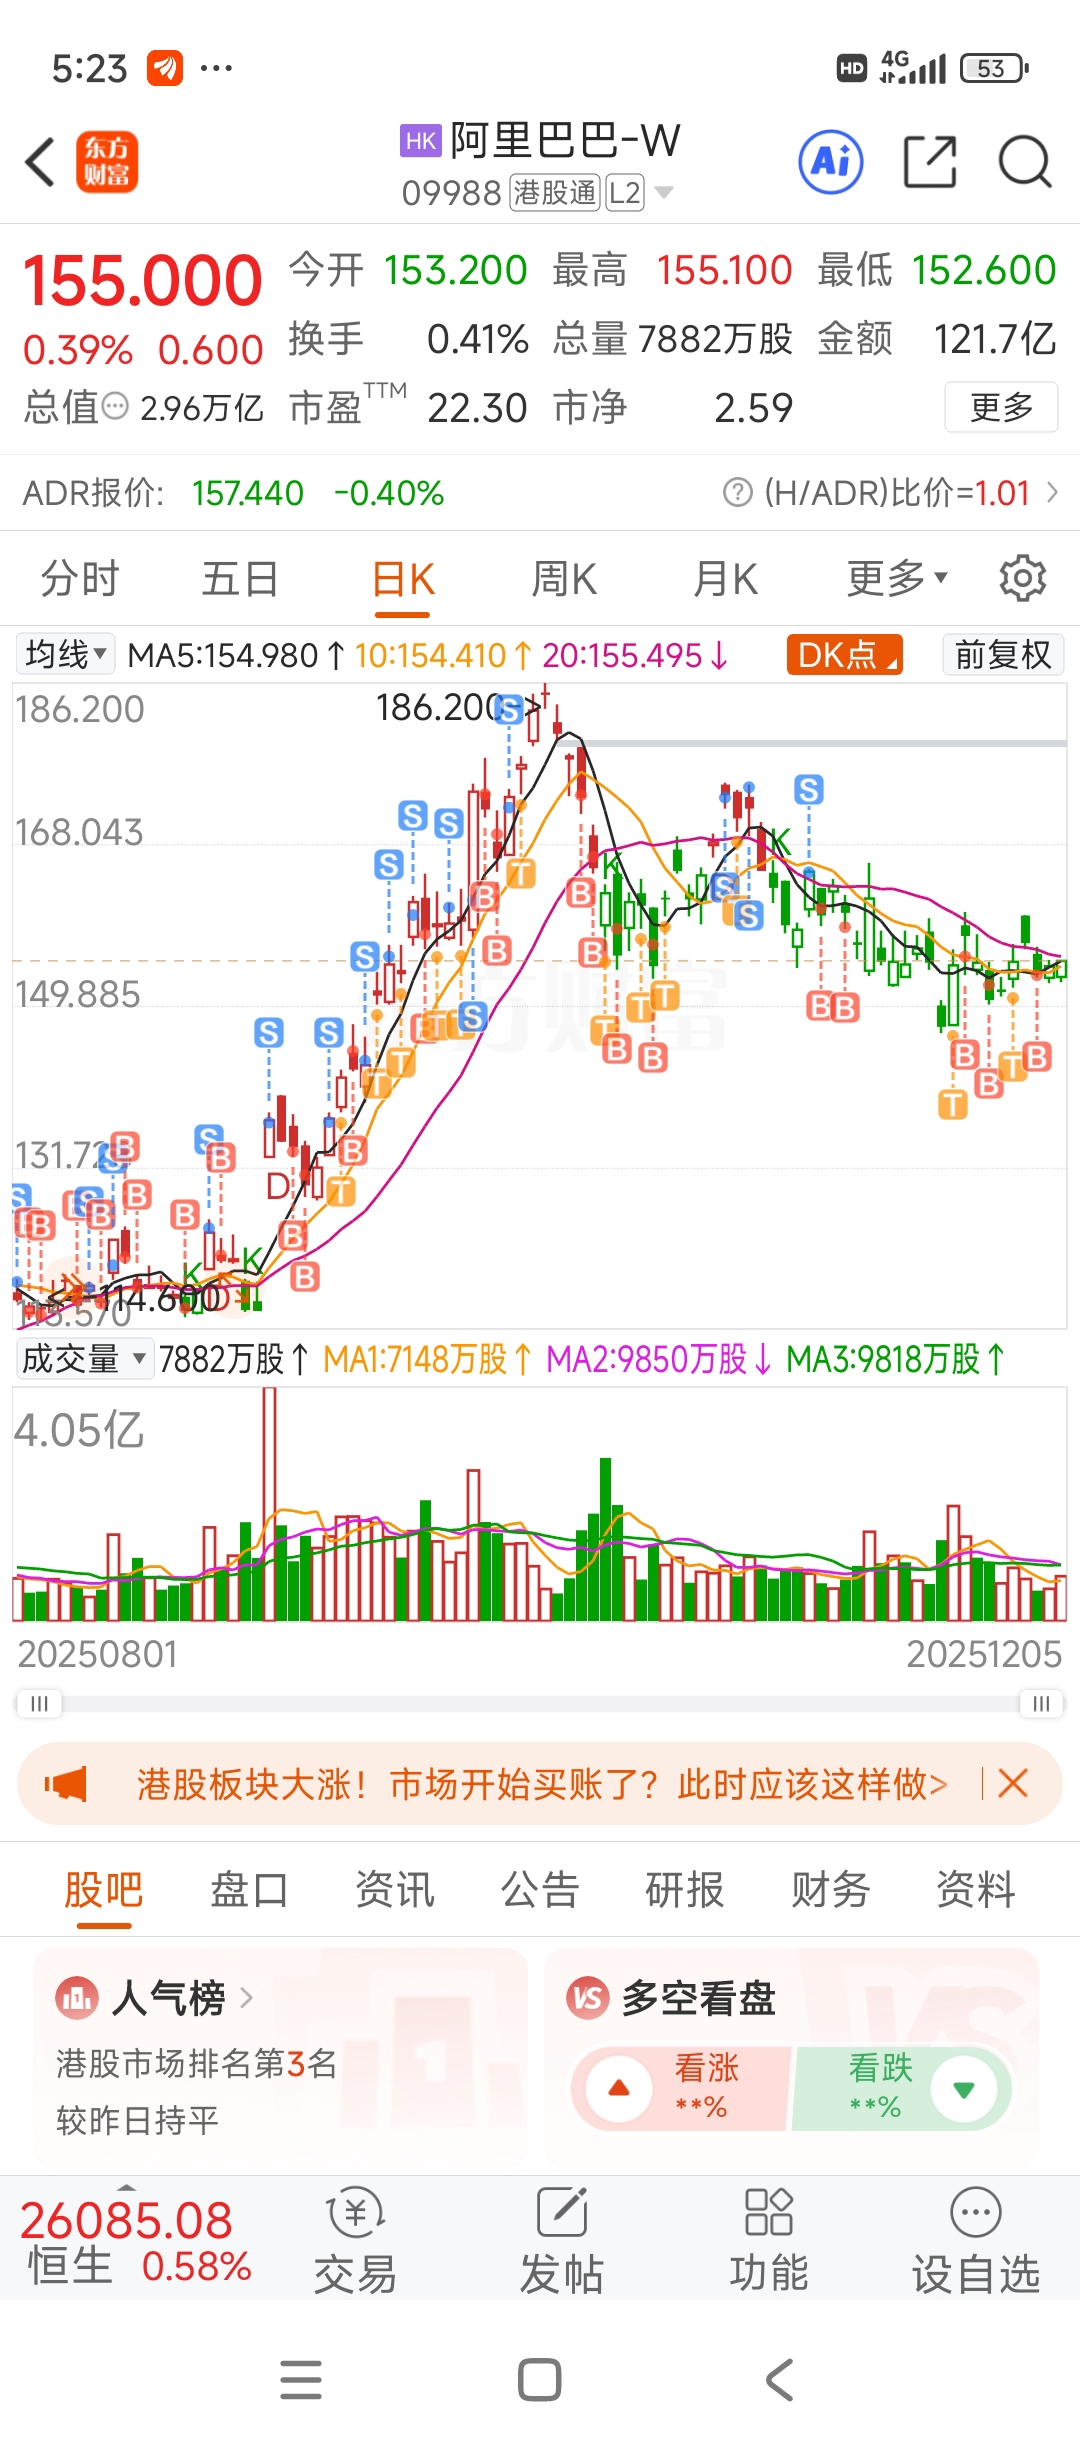
Task: Toggle 前复权 price adjustment
Action: pyautogui.click(x=1003, y=655)
